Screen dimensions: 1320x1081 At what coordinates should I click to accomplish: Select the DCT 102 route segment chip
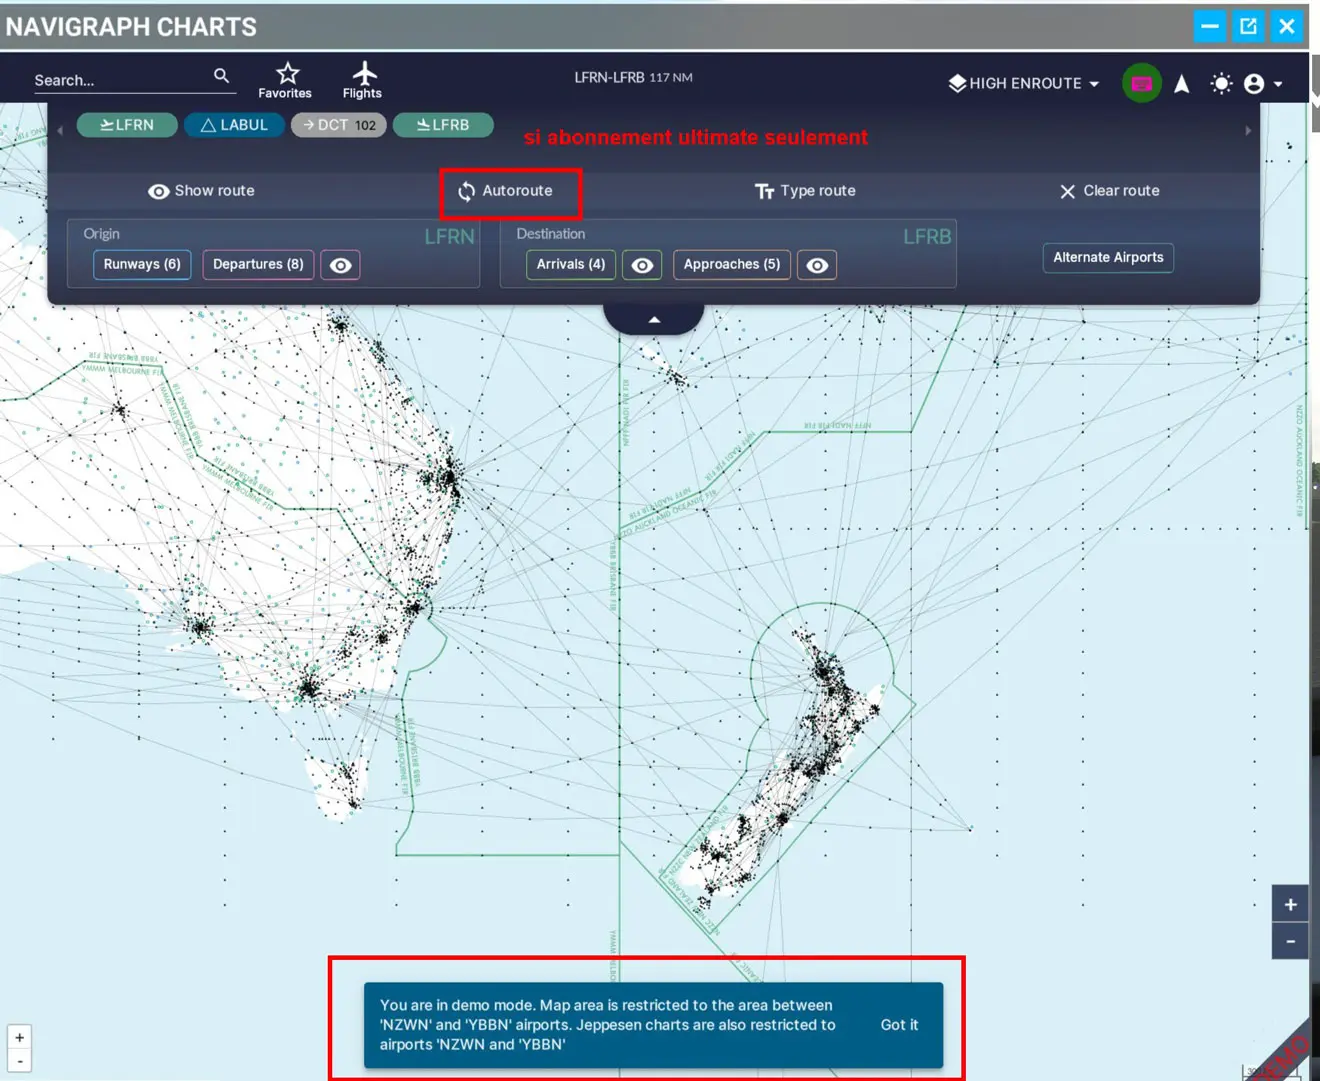coord(339,125)
